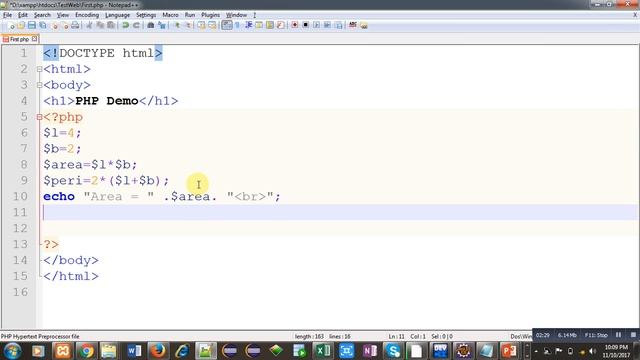Click Run macro multiple times icon
This screenshot has height=360, width=640.
[x=327, y=25]
